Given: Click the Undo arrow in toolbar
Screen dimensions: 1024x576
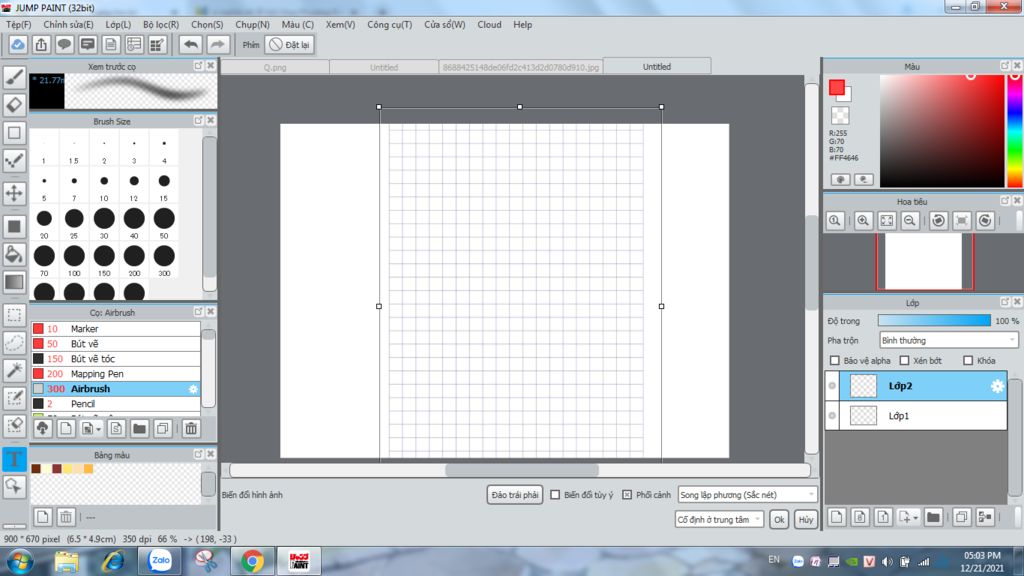Looking at the screenshot, I should pyautogui.click(x=191, y=44).
